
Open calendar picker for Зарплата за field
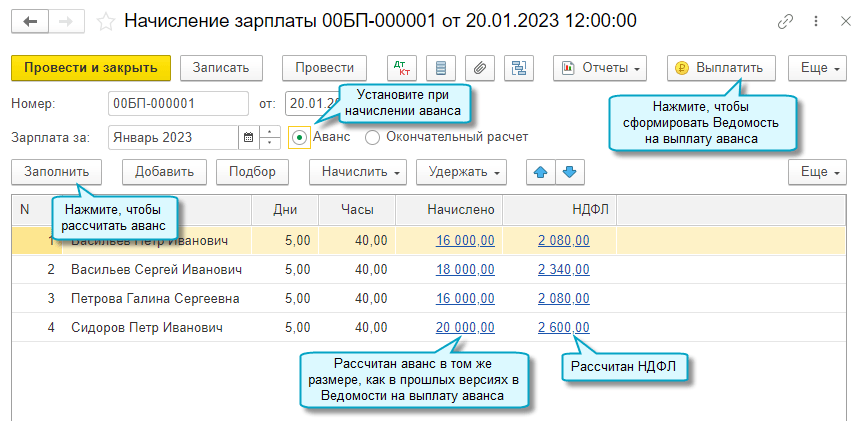click(247, 138)
